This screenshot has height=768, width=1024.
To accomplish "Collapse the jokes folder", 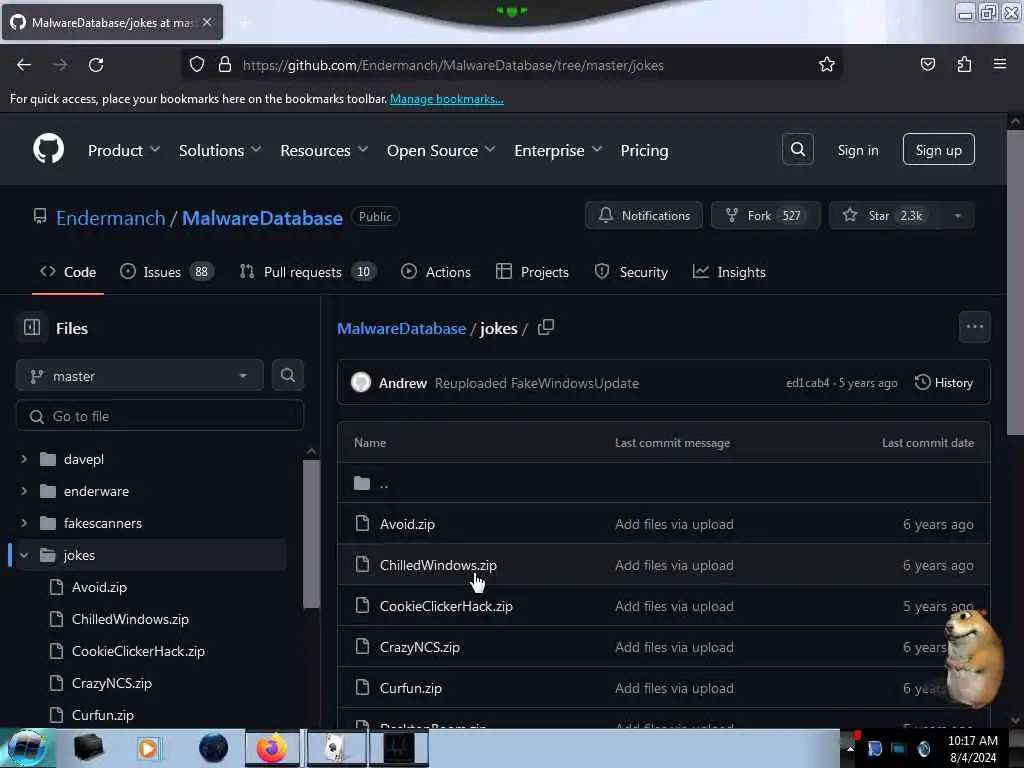I will coord(24,555).
